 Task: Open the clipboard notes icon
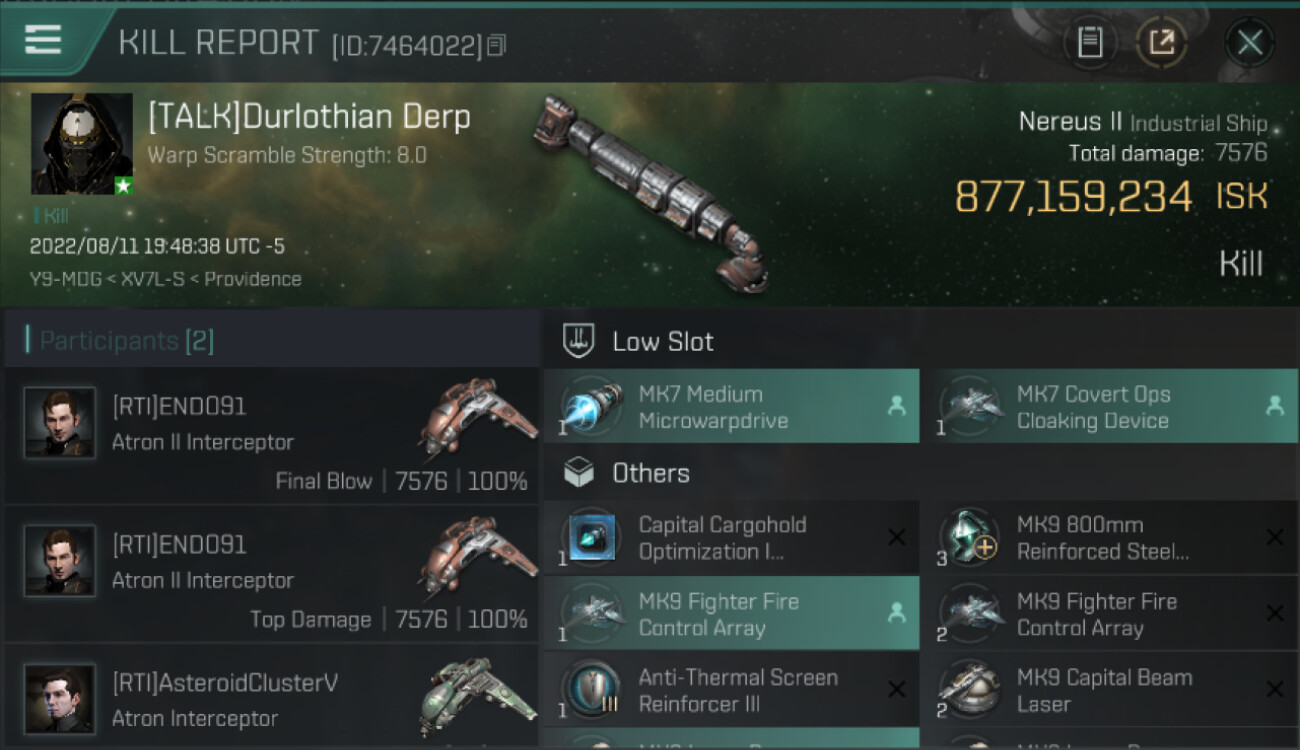click(1089, 42)
